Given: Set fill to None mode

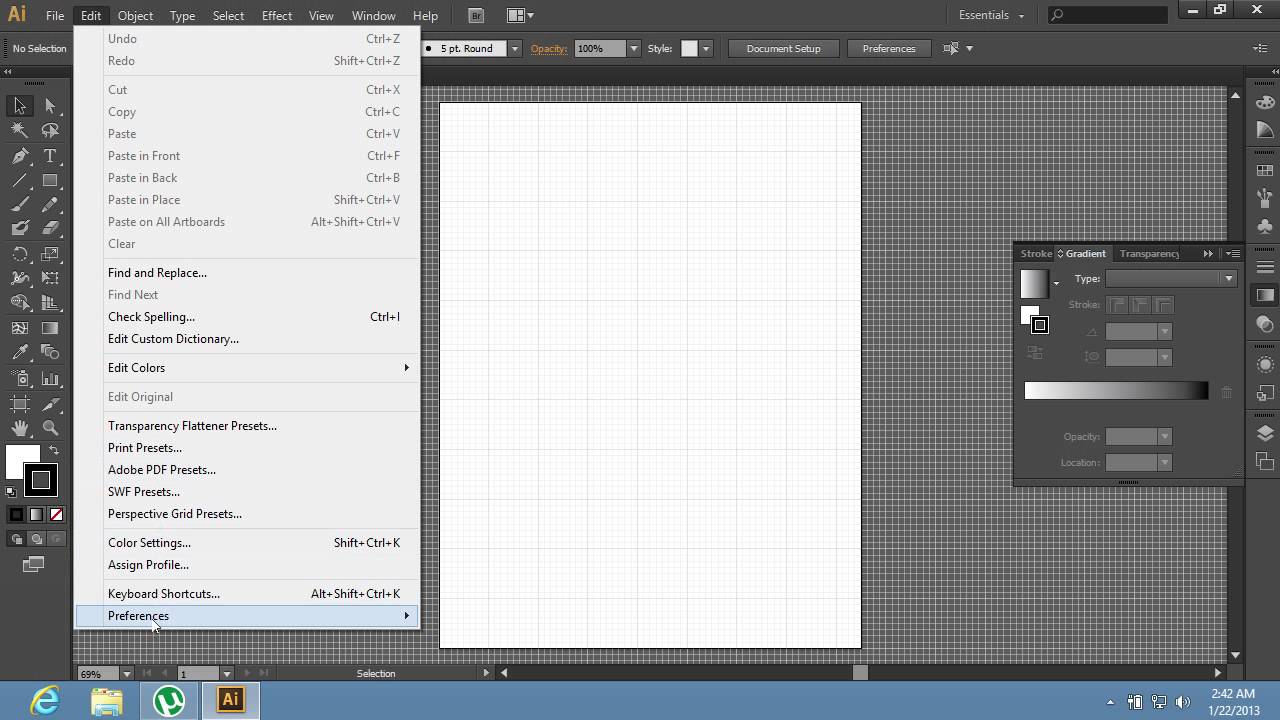Looking at the screenshot, I should 56,515.
